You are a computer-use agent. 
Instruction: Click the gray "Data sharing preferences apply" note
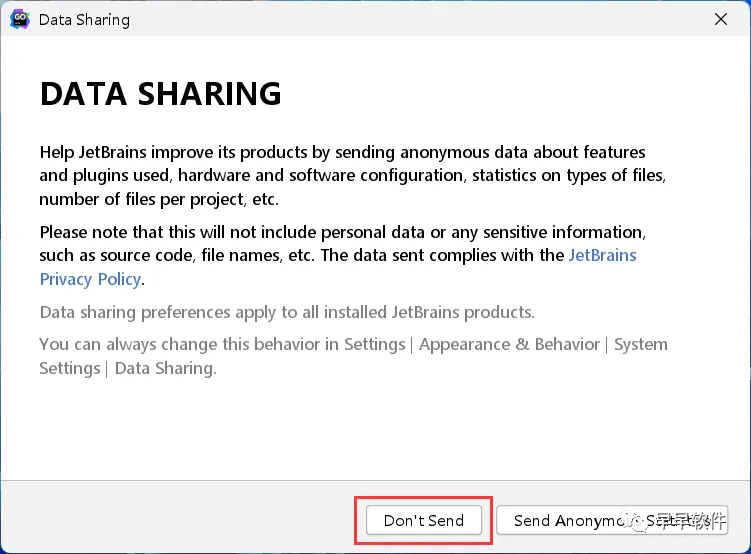tap(287, 312)
